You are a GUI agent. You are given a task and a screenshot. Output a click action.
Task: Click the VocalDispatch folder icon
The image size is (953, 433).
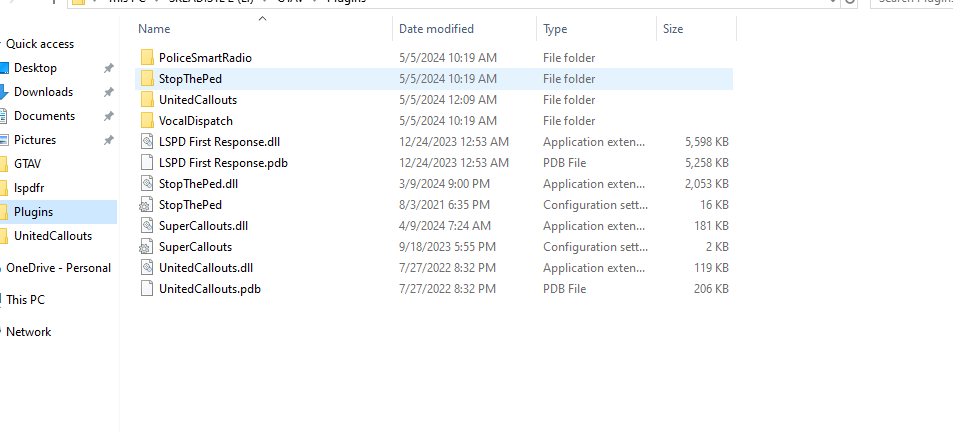[x=148, y=121]
